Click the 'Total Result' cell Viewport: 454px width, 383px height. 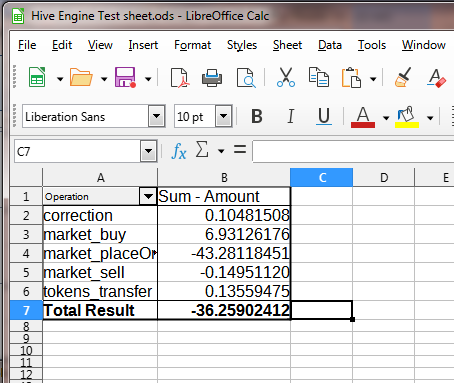pos(100,310)
